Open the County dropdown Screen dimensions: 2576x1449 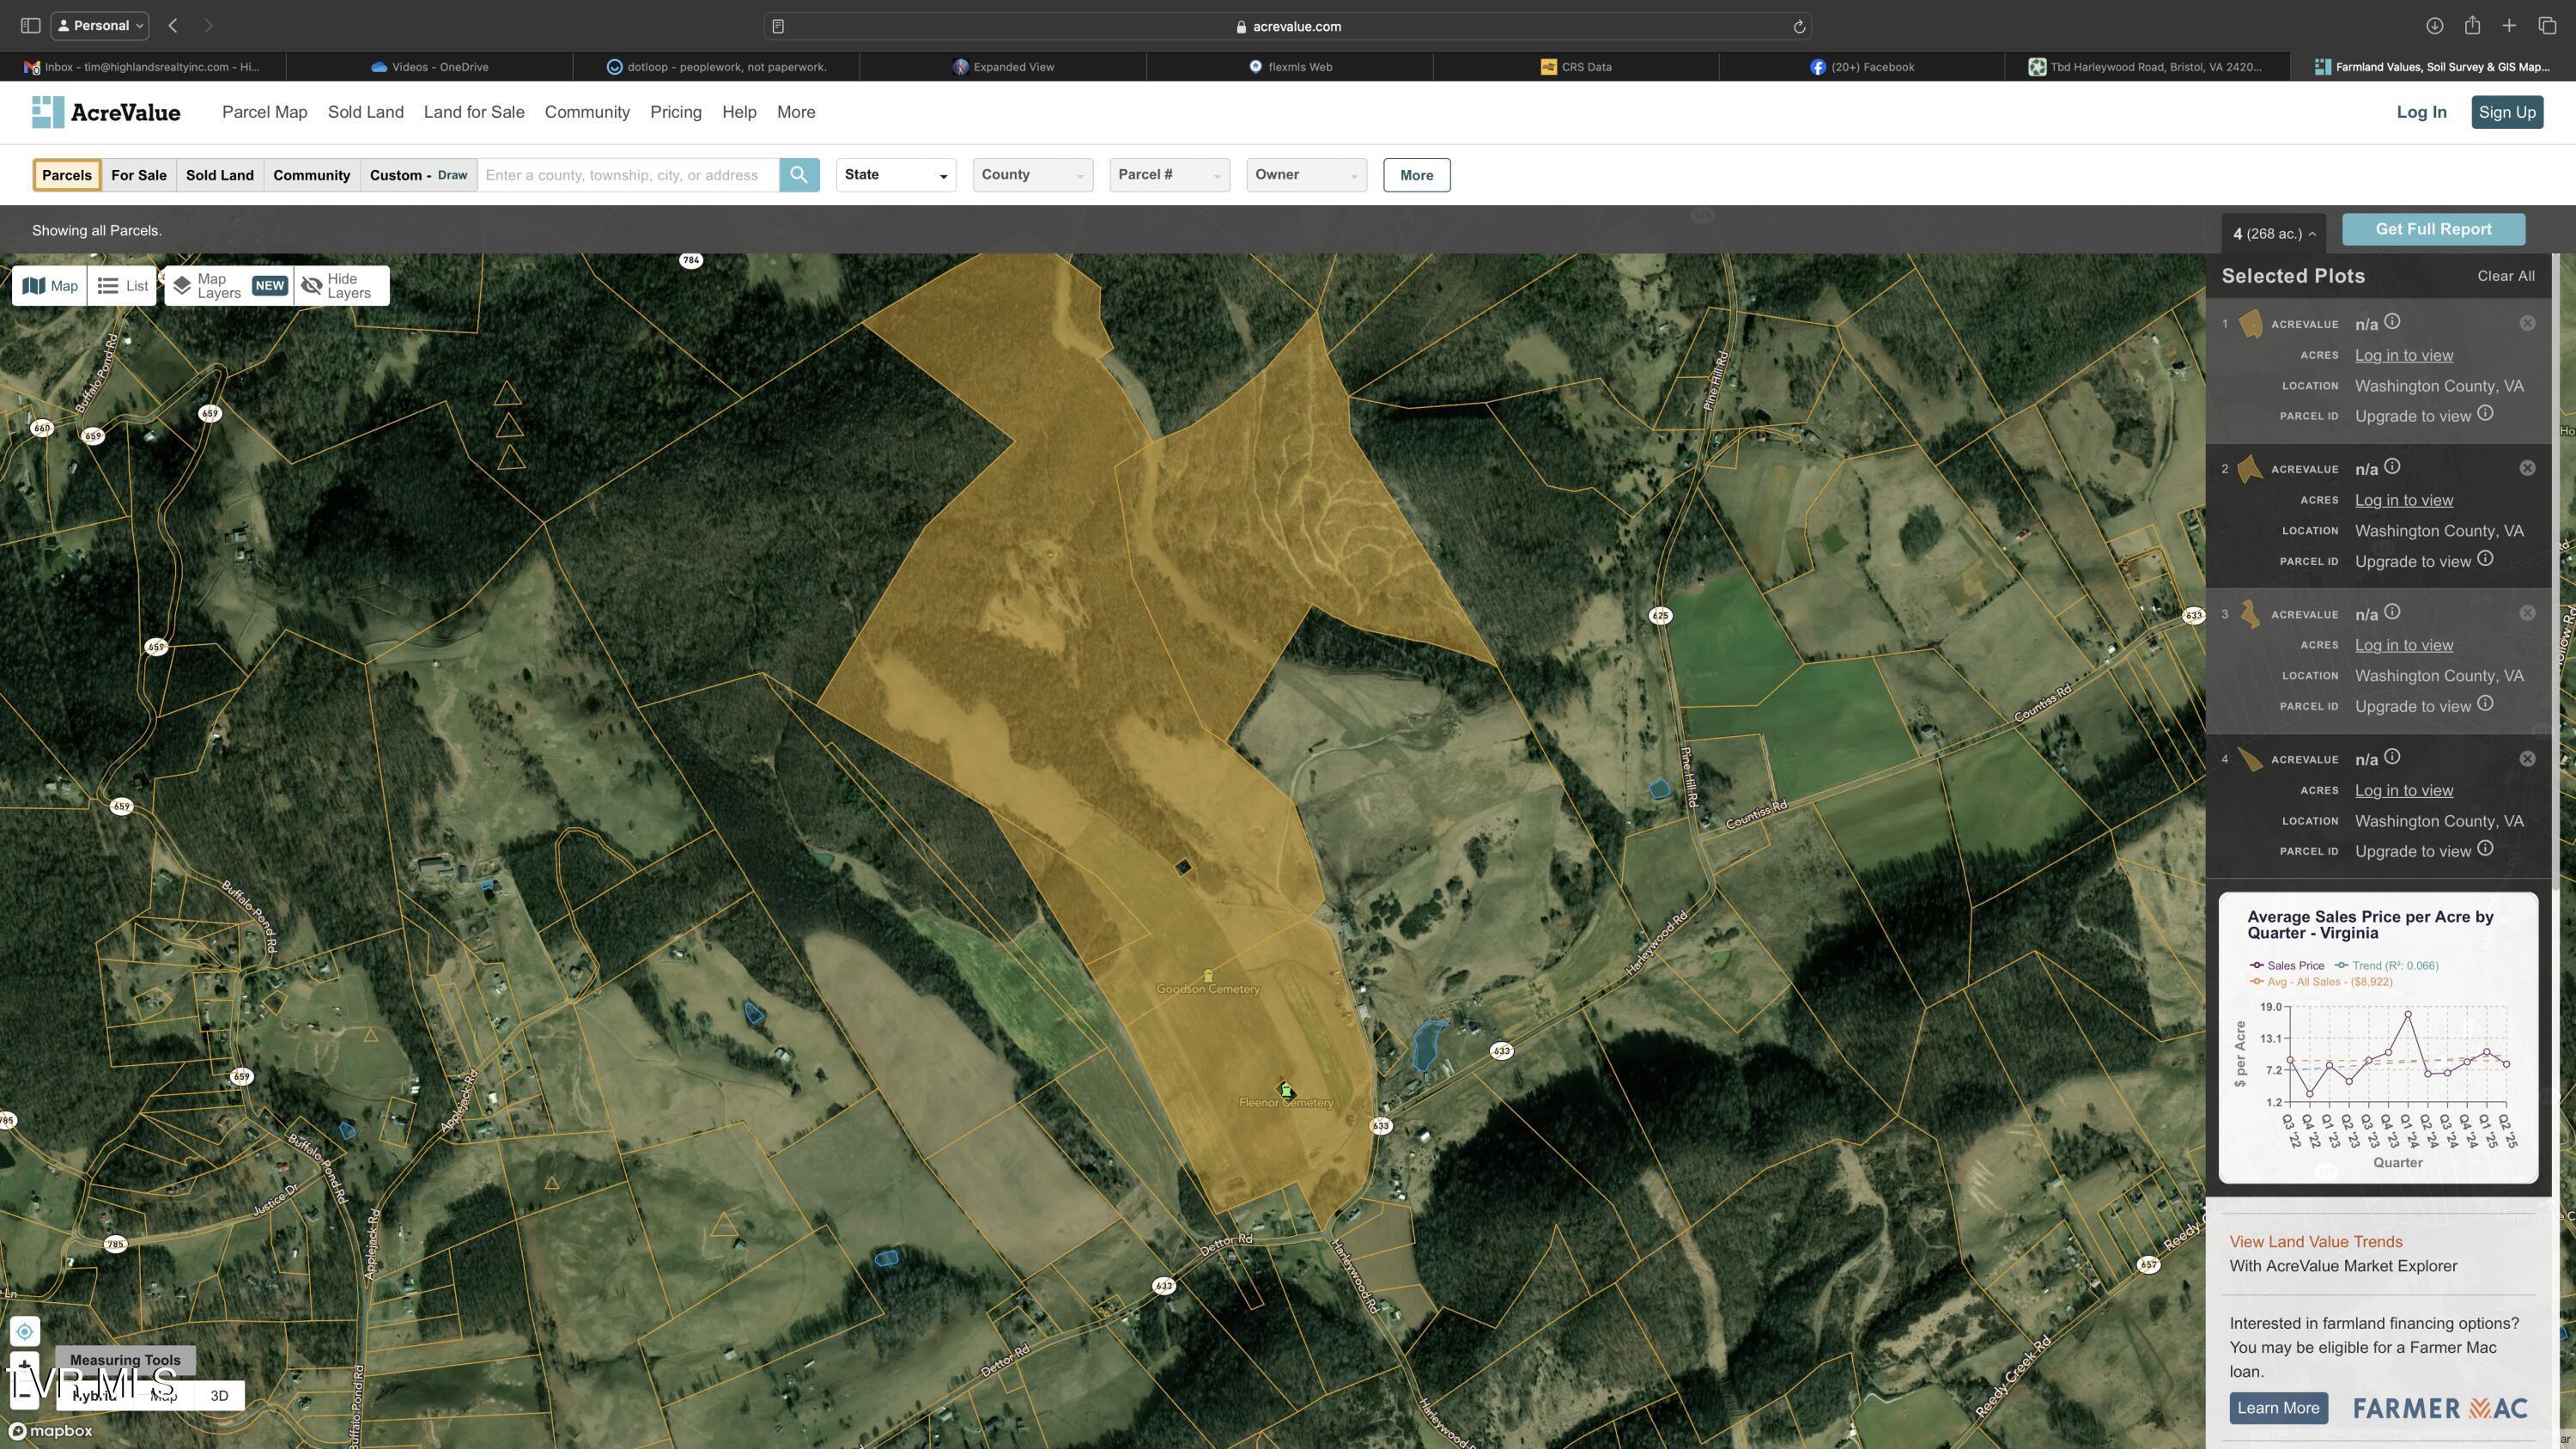click(1031, 174)
